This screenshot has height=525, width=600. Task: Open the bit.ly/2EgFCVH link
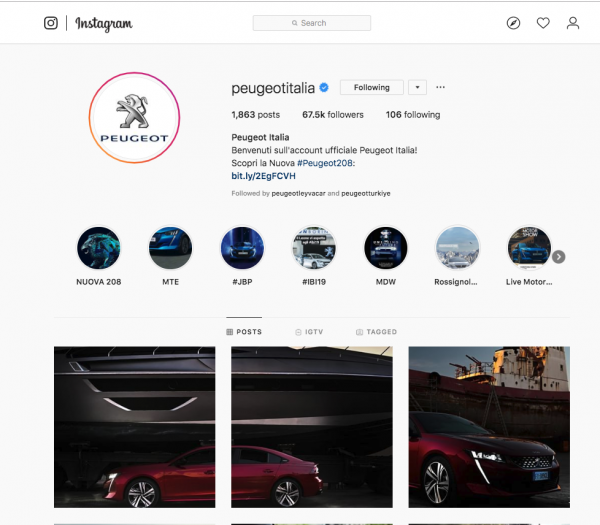tap(263, 176)
